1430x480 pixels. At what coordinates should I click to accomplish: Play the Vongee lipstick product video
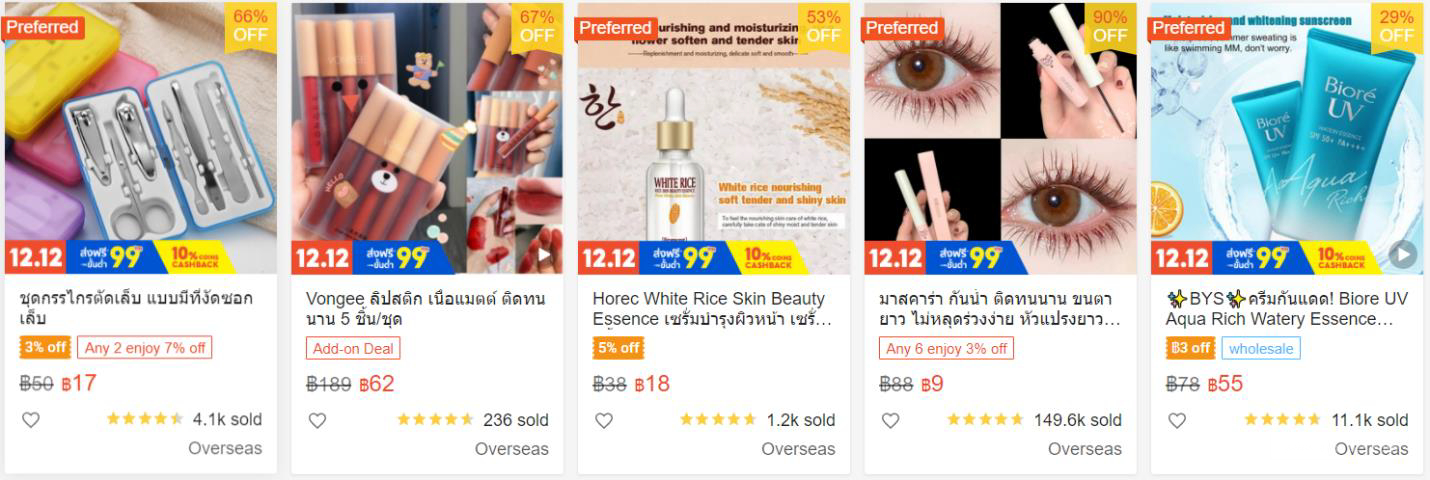pyautogui.click(x=545, y=255)
